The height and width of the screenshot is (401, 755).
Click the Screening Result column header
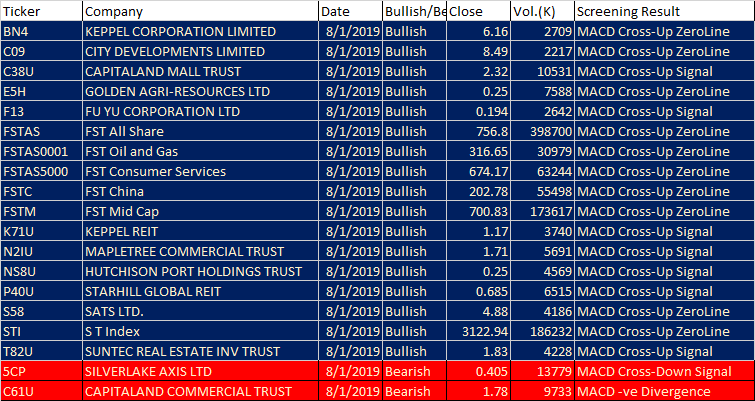pyautogui.click(x=664, y=11)
